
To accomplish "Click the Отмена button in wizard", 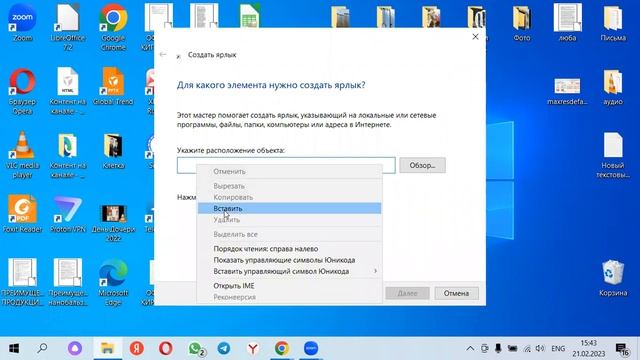I will click(x=456, y=293).
